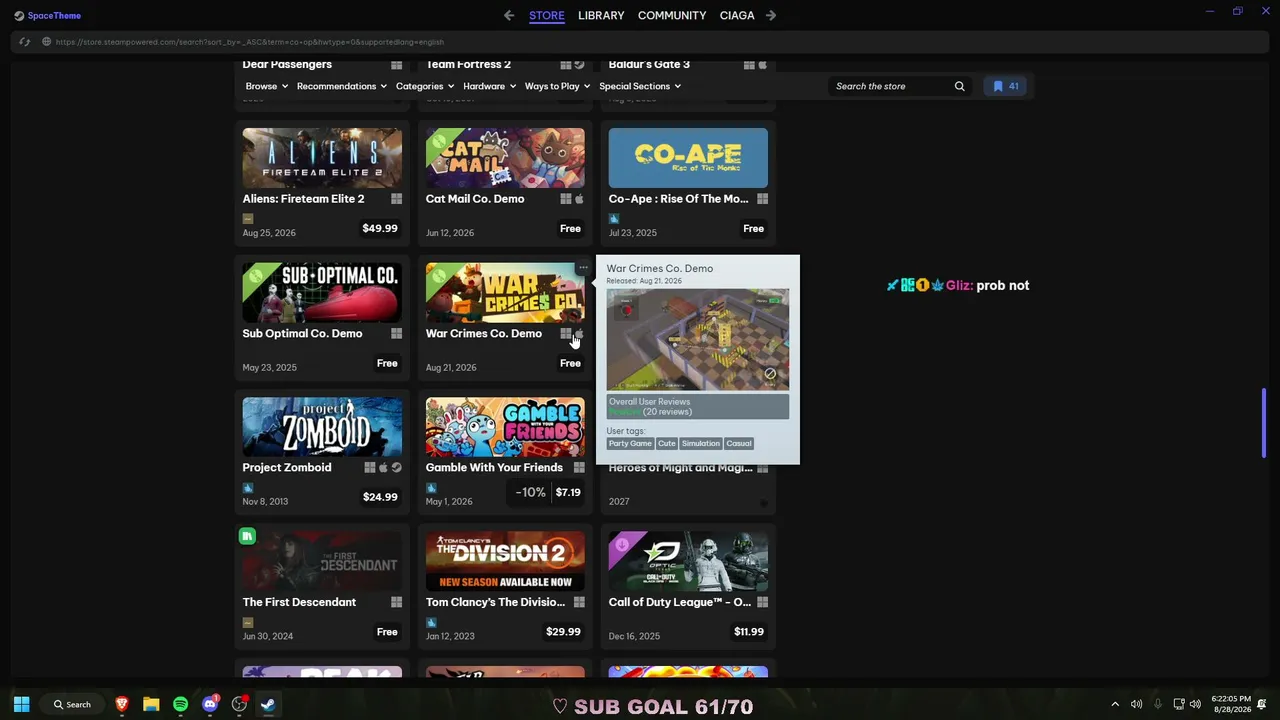Click the Free button on War Crimes Co. Demo

(570, 363)
